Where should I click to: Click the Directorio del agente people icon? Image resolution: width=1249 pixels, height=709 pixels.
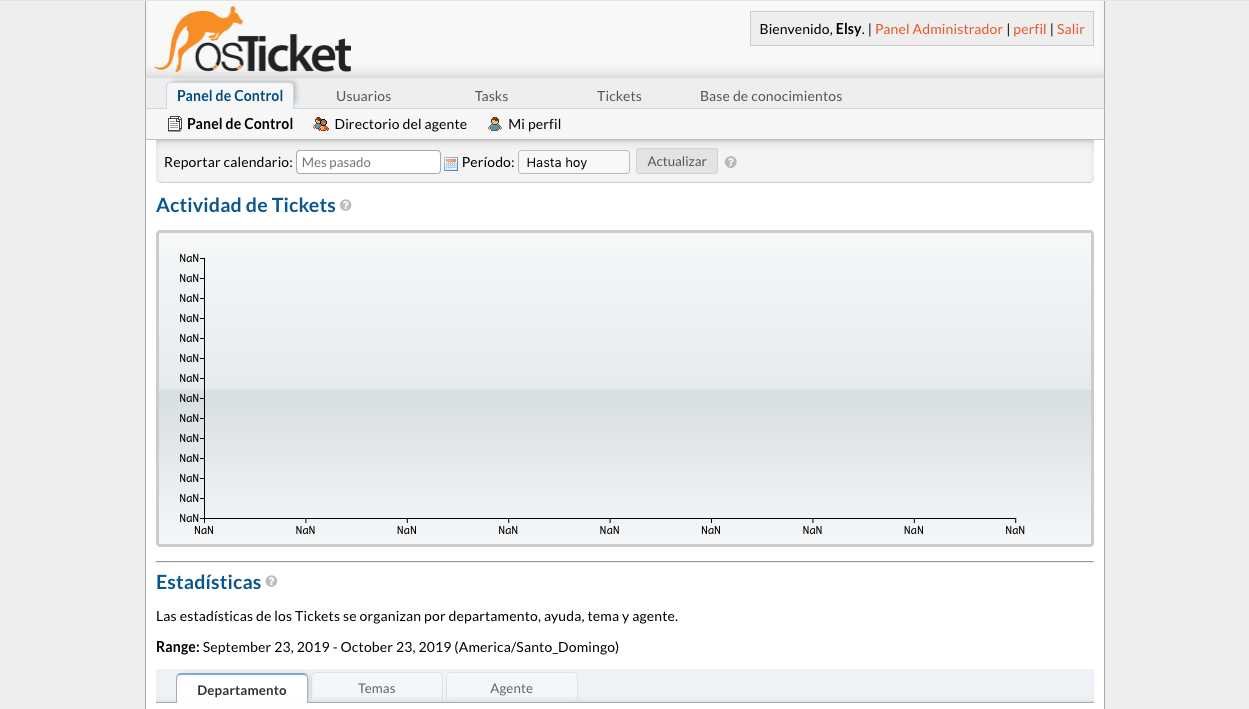[x=321, y=125]
